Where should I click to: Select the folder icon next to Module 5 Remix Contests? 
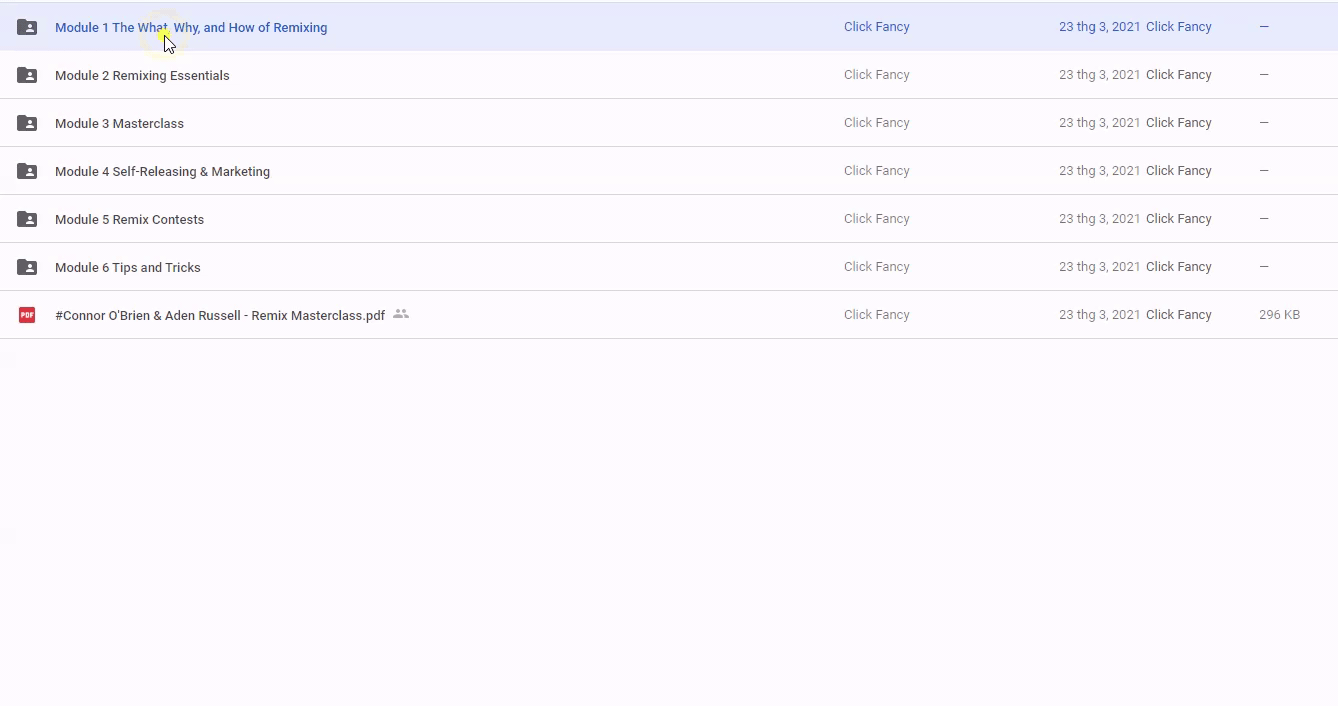[x=27, y=219]
